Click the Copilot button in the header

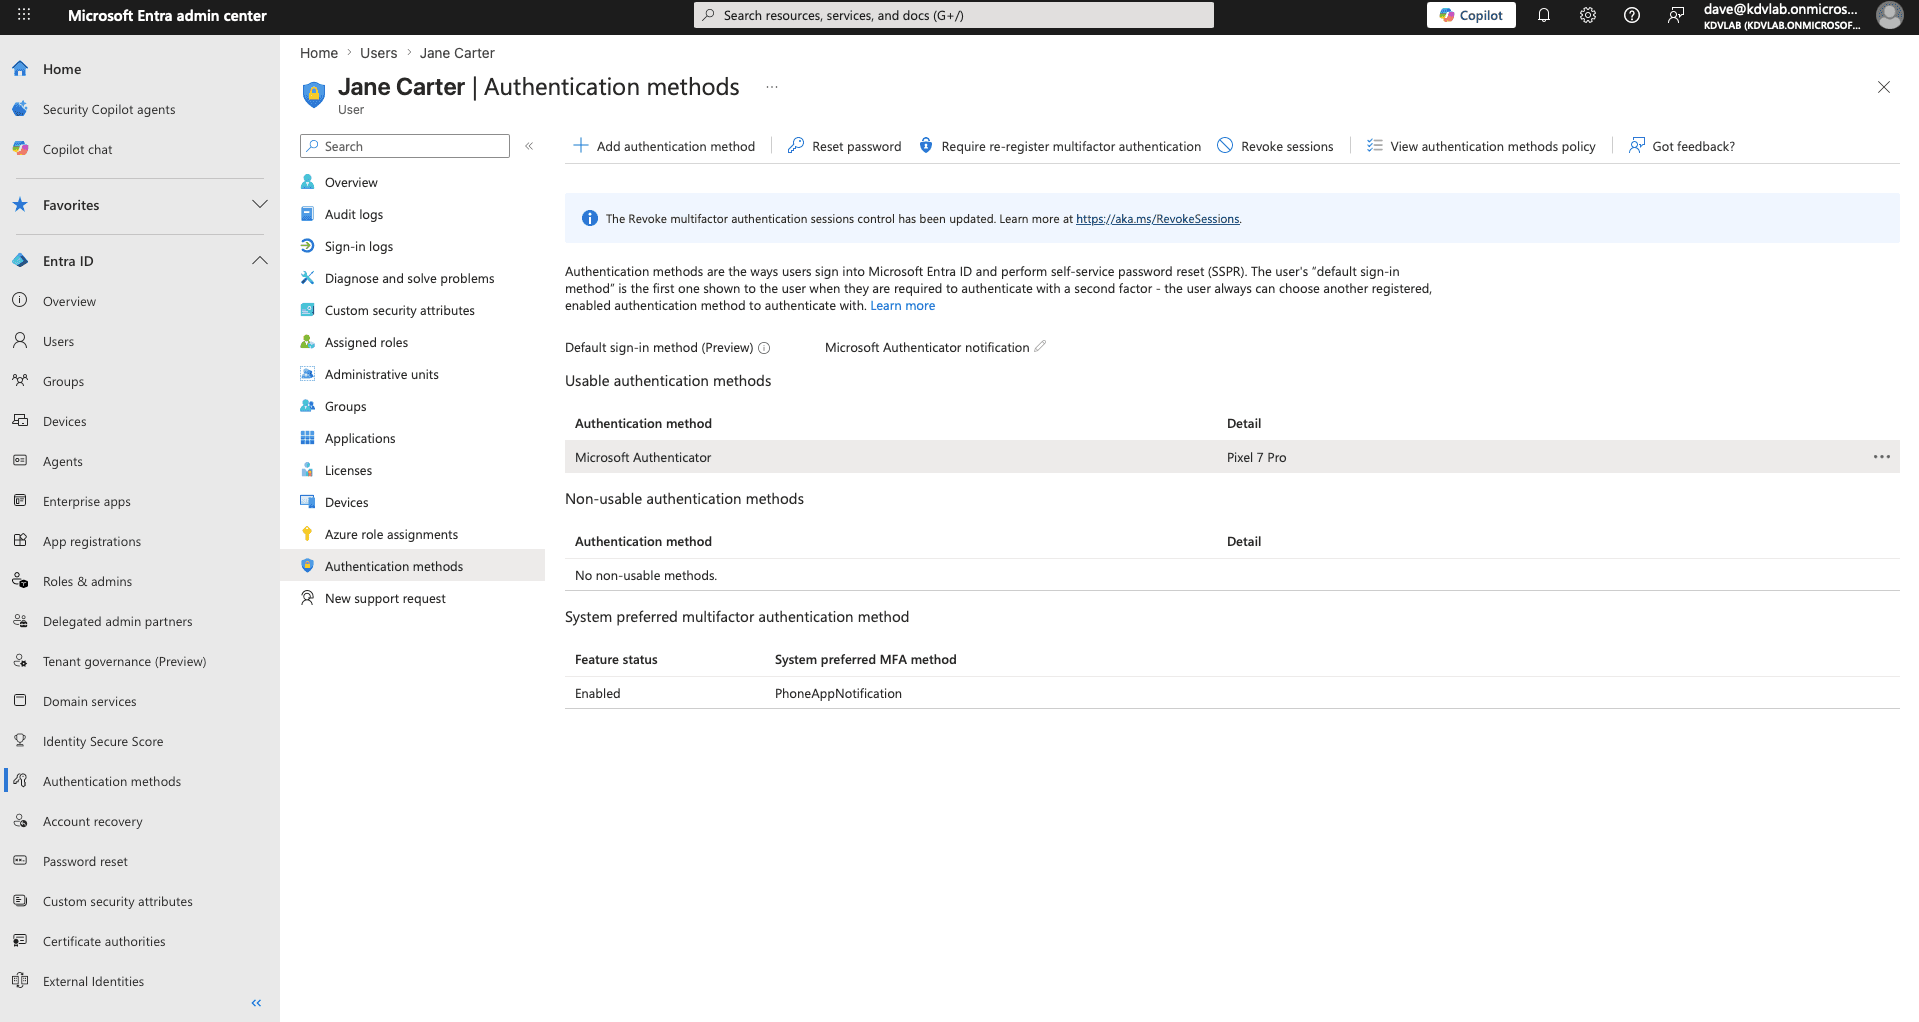1471,15
